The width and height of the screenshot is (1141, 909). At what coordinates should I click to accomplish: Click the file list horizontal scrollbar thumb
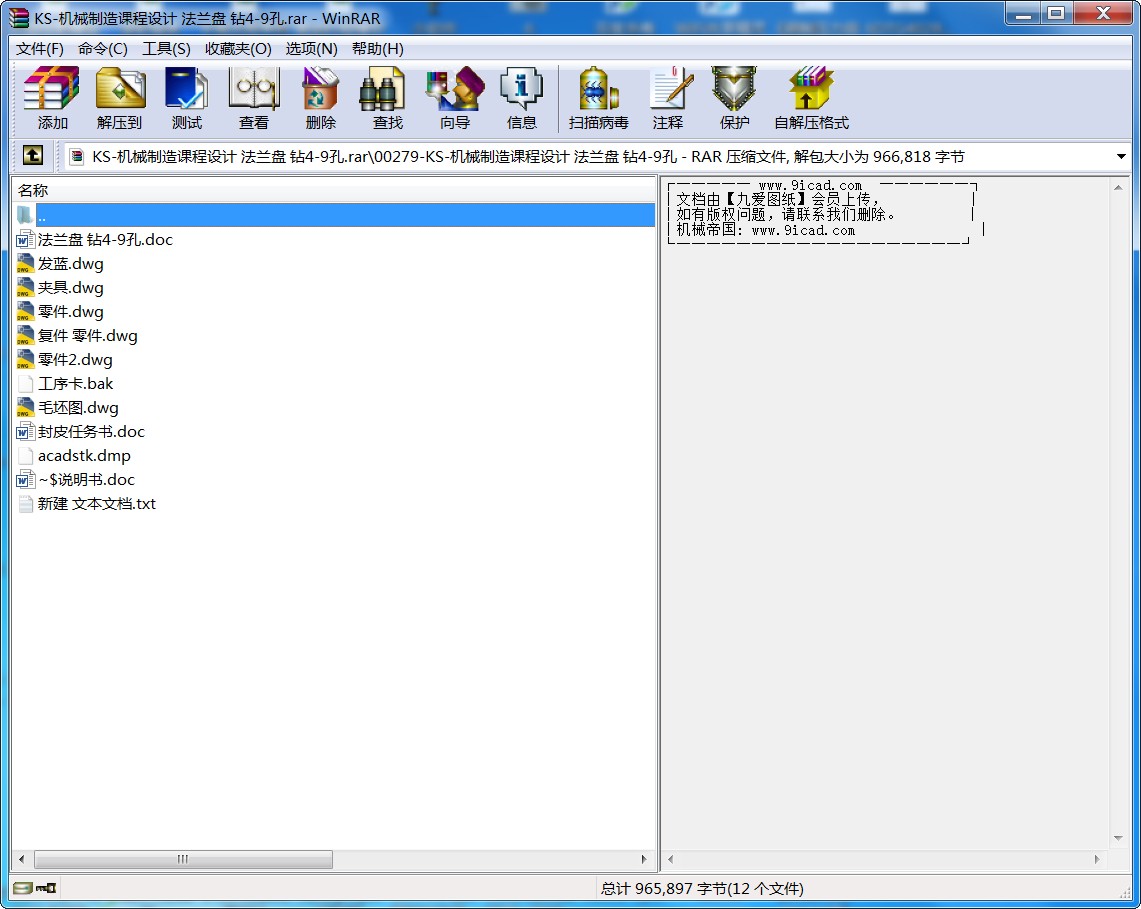(183, 859)
